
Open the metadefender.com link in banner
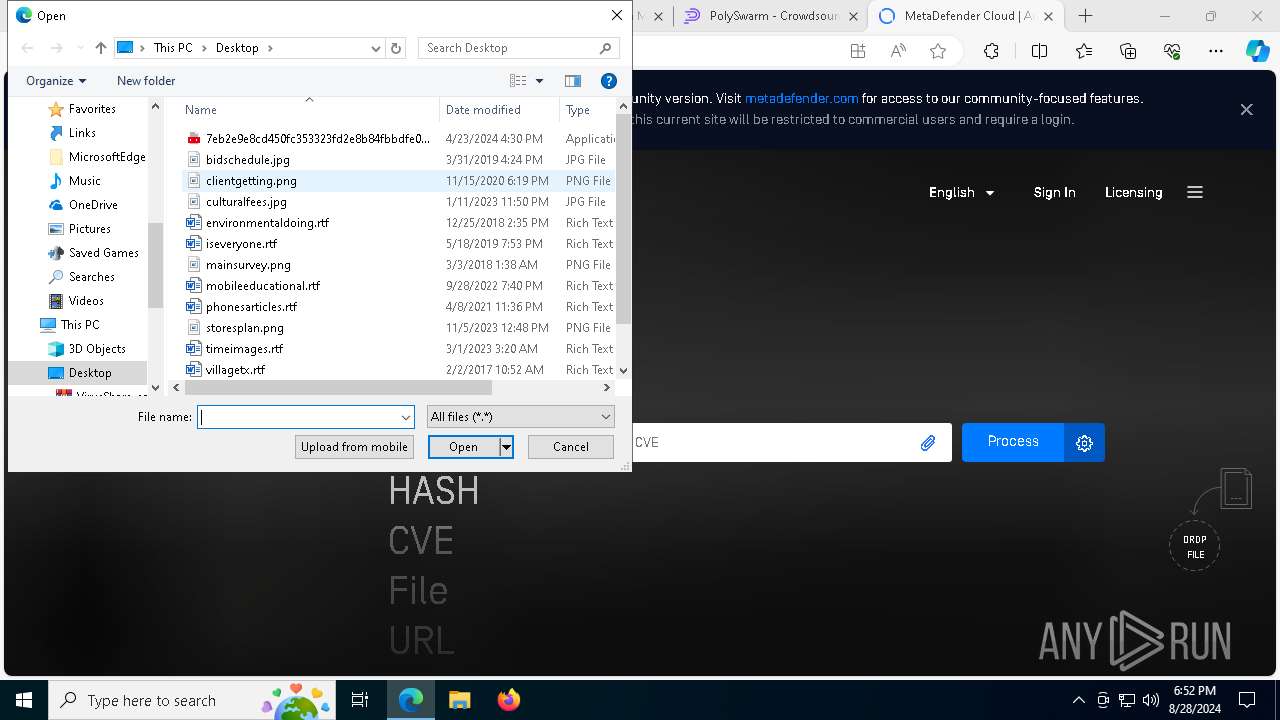pos(801,98)
